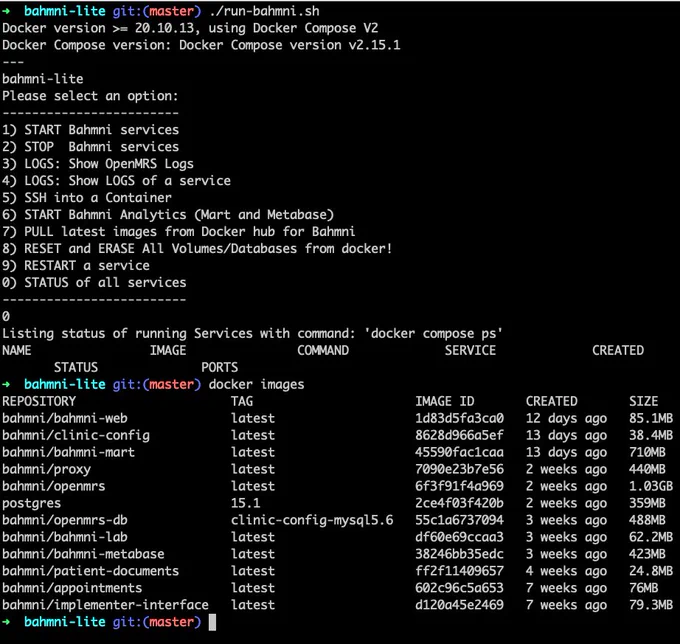
Task: Click image ID '8628d966a5ef'
Action: pos(460,435)
